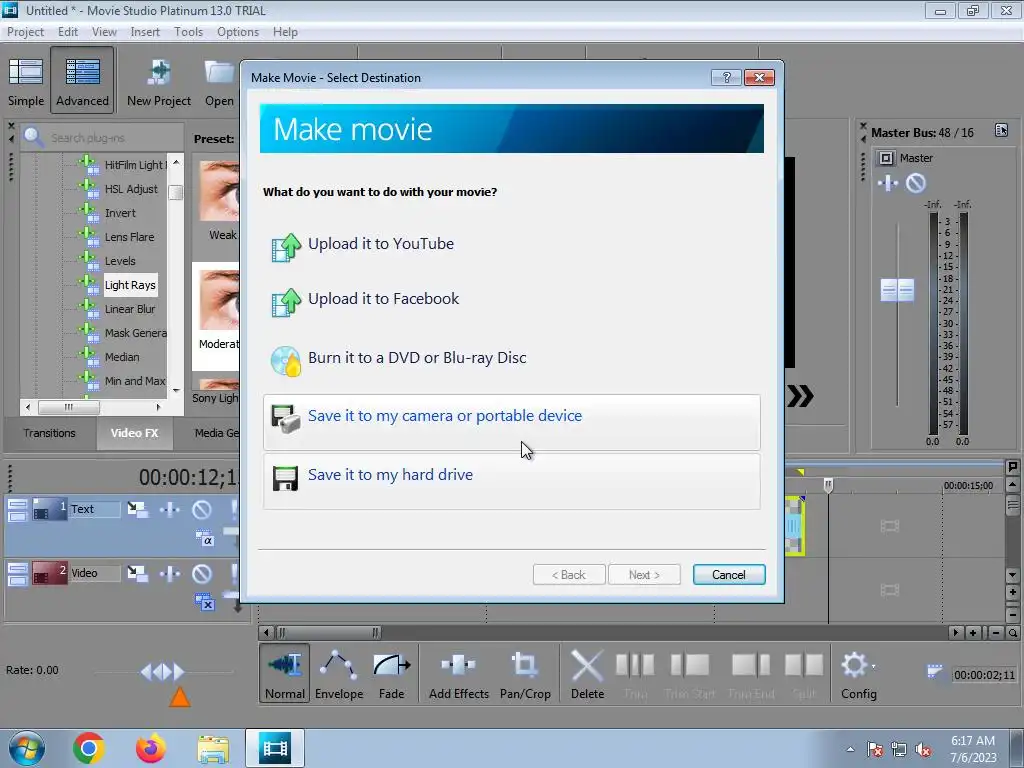The width and height of the screenshot is (1024, 768).
Task: Open Google Chrome from taskbar
Action: [x=89, y=748]
